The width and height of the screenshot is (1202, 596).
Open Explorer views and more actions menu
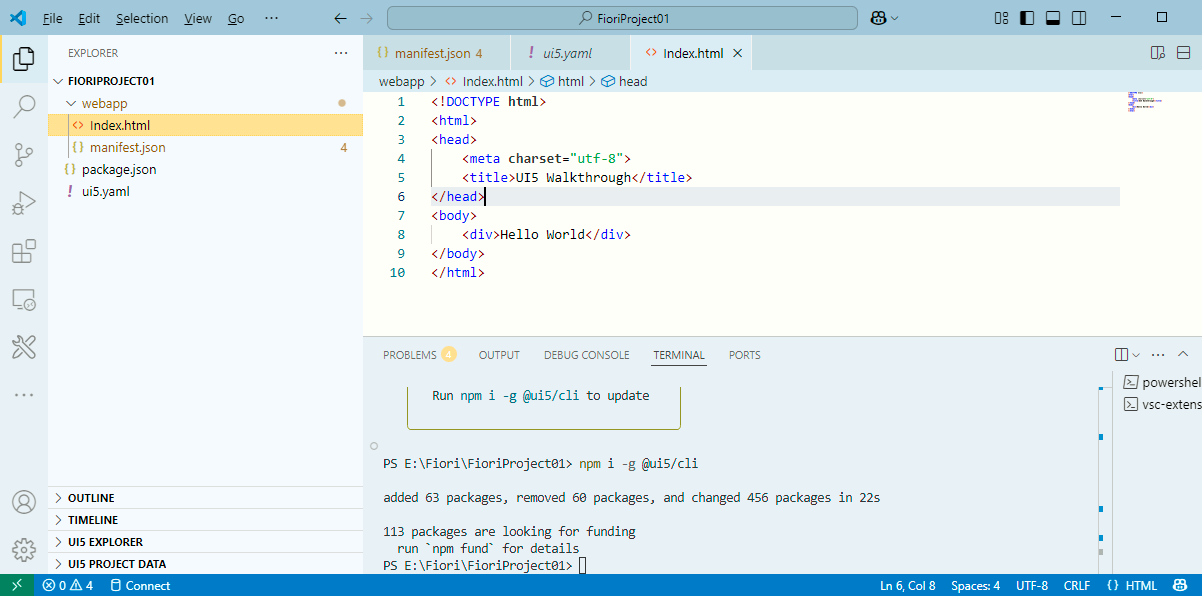pos(341,53)
